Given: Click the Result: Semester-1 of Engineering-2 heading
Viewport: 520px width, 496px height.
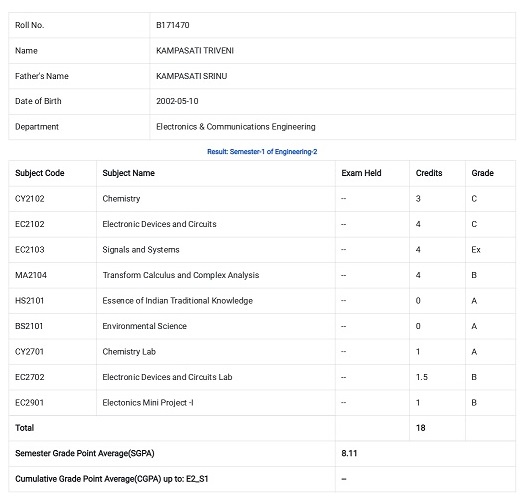Looking at the screenshot, I should click(262, 152).
